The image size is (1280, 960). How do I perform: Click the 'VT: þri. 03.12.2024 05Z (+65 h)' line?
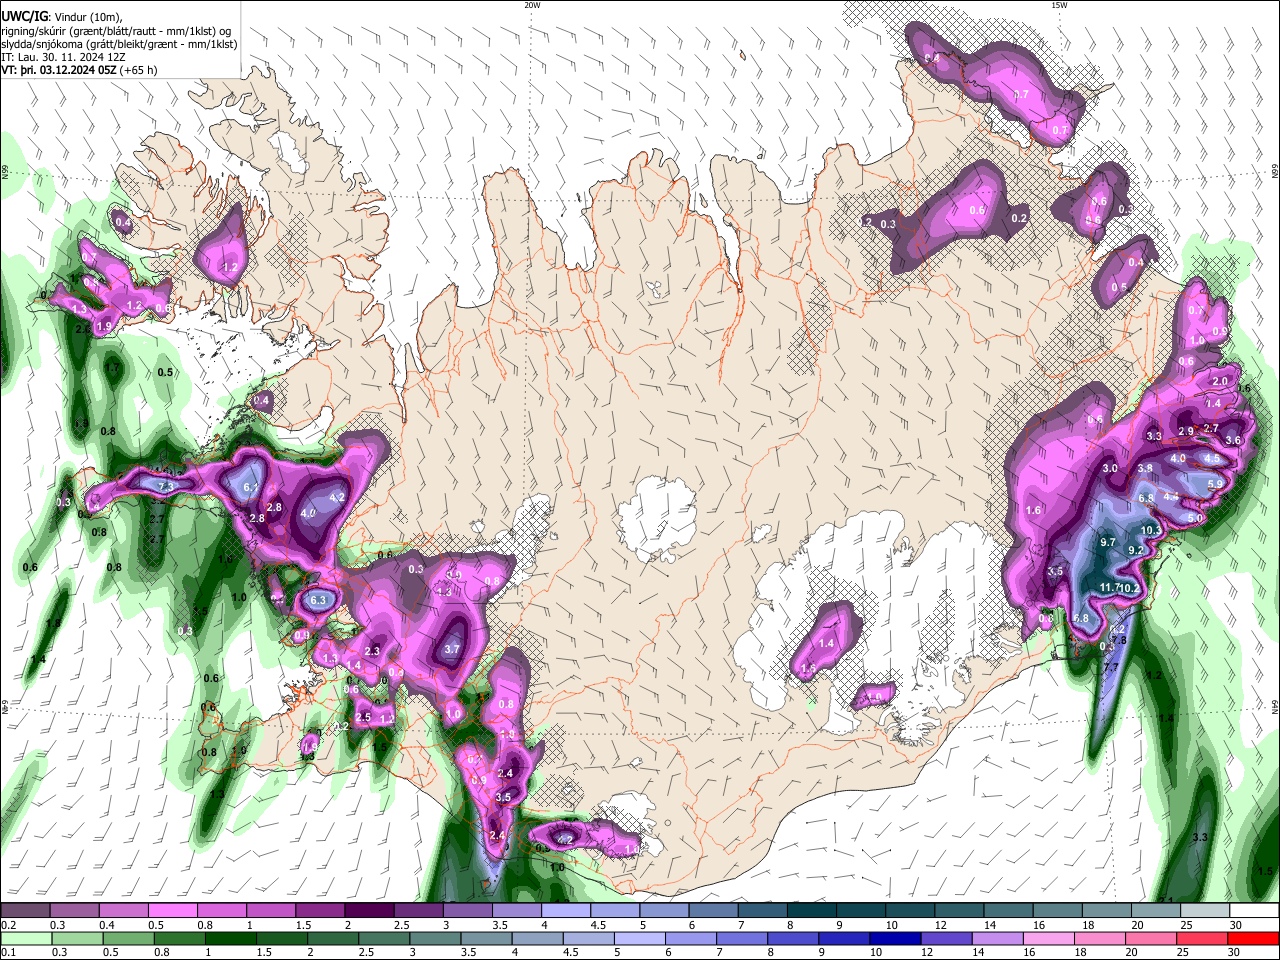tap(79, 71)
